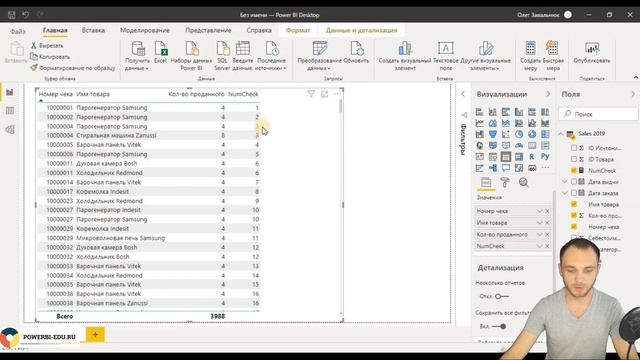Select the table visual icon

pyautogui.click(x=506, y=156)
